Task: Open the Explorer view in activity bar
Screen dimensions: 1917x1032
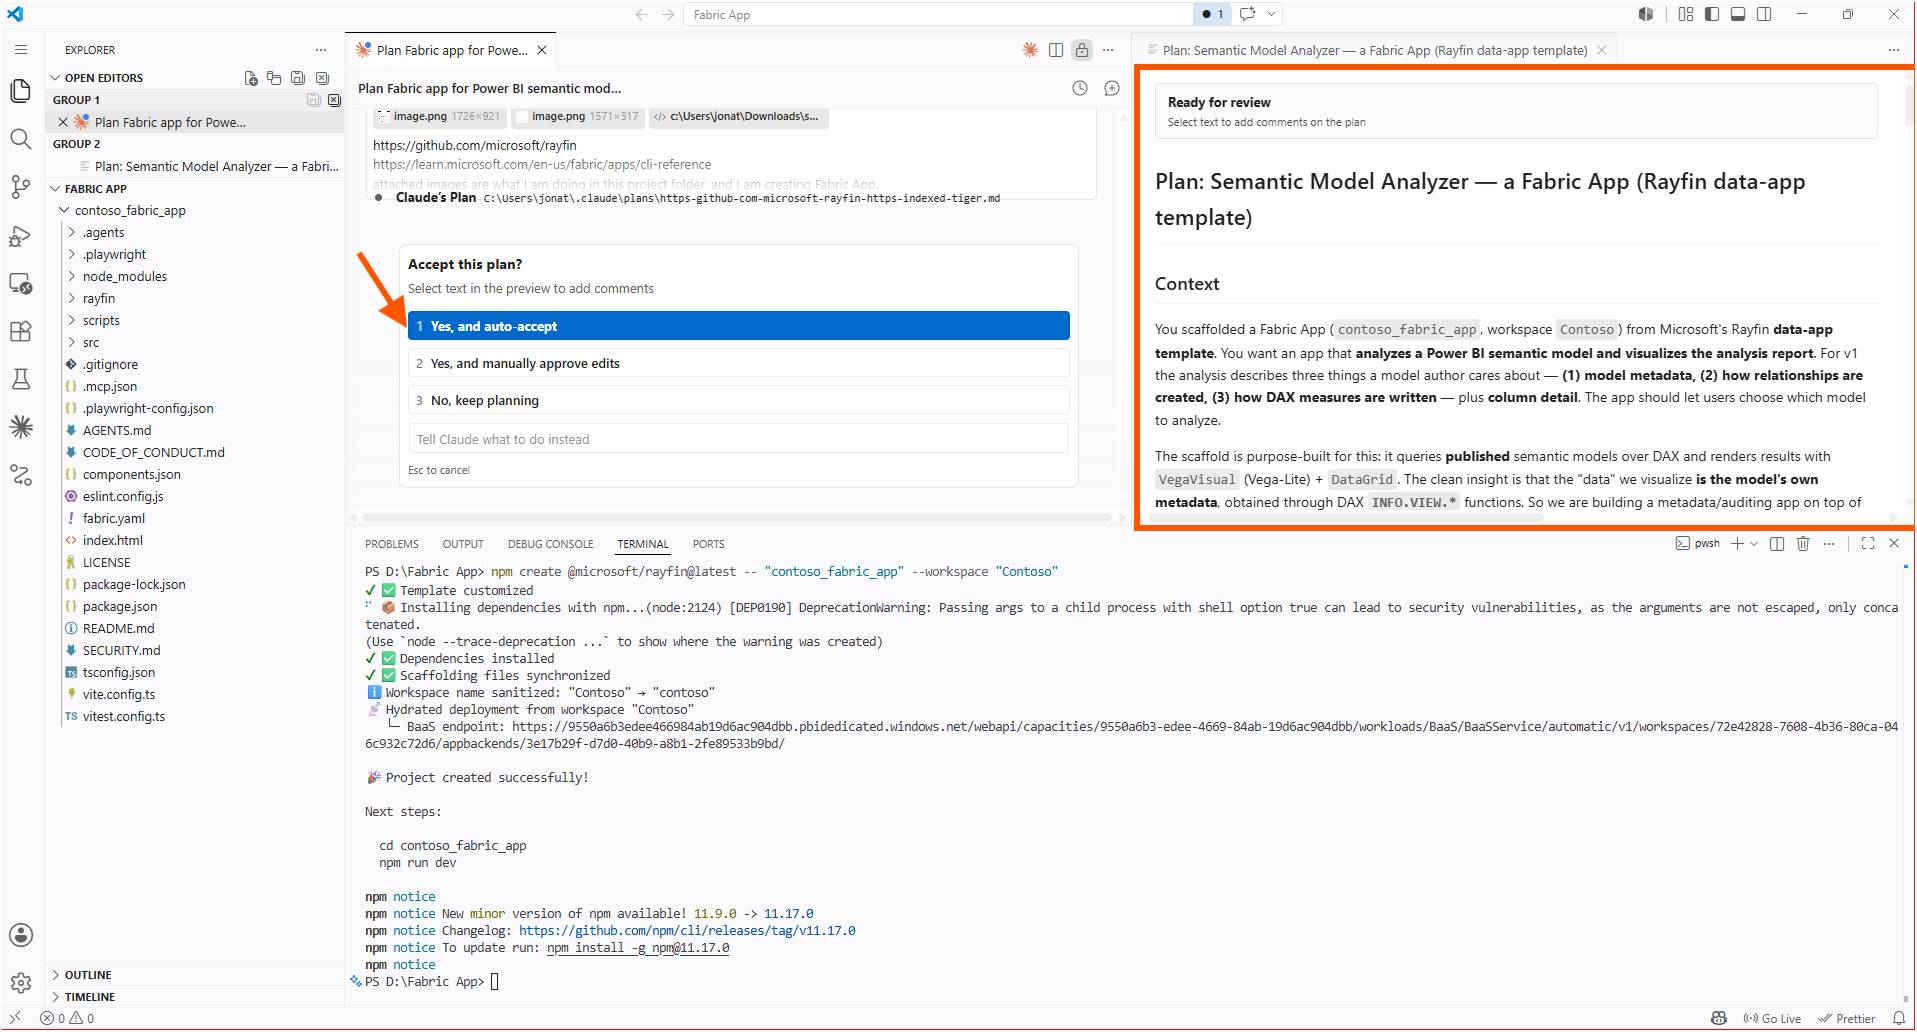Action: [21, 91]
